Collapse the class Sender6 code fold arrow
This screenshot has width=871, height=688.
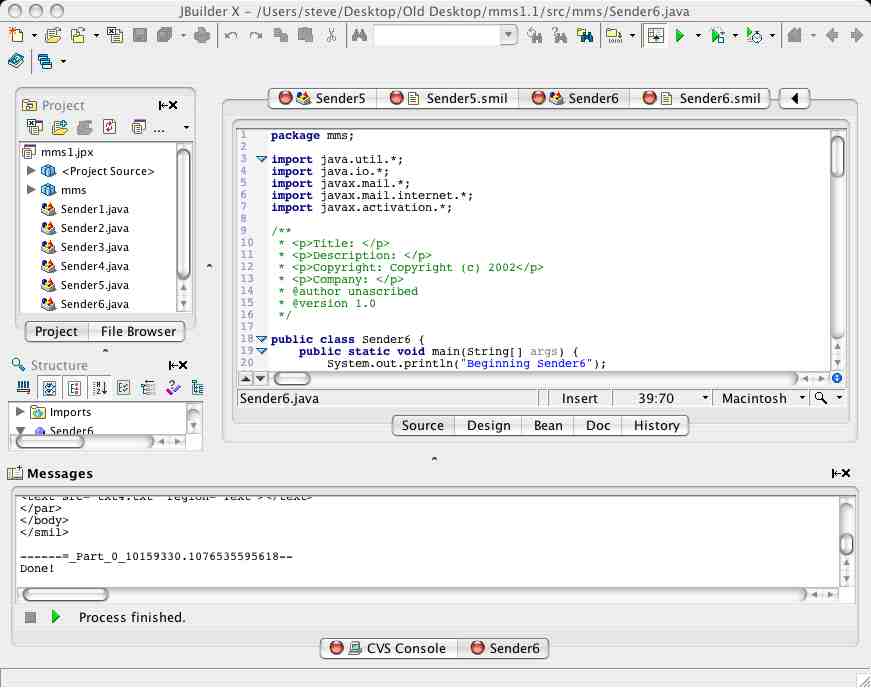tap(262, 340)
